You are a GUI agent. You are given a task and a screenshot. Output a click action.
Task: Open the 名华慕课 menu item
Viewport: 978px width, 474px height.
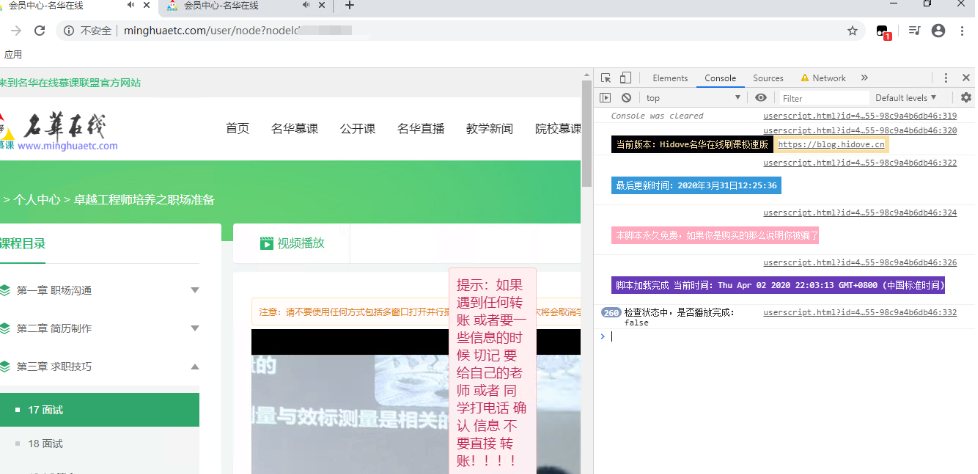294,129
